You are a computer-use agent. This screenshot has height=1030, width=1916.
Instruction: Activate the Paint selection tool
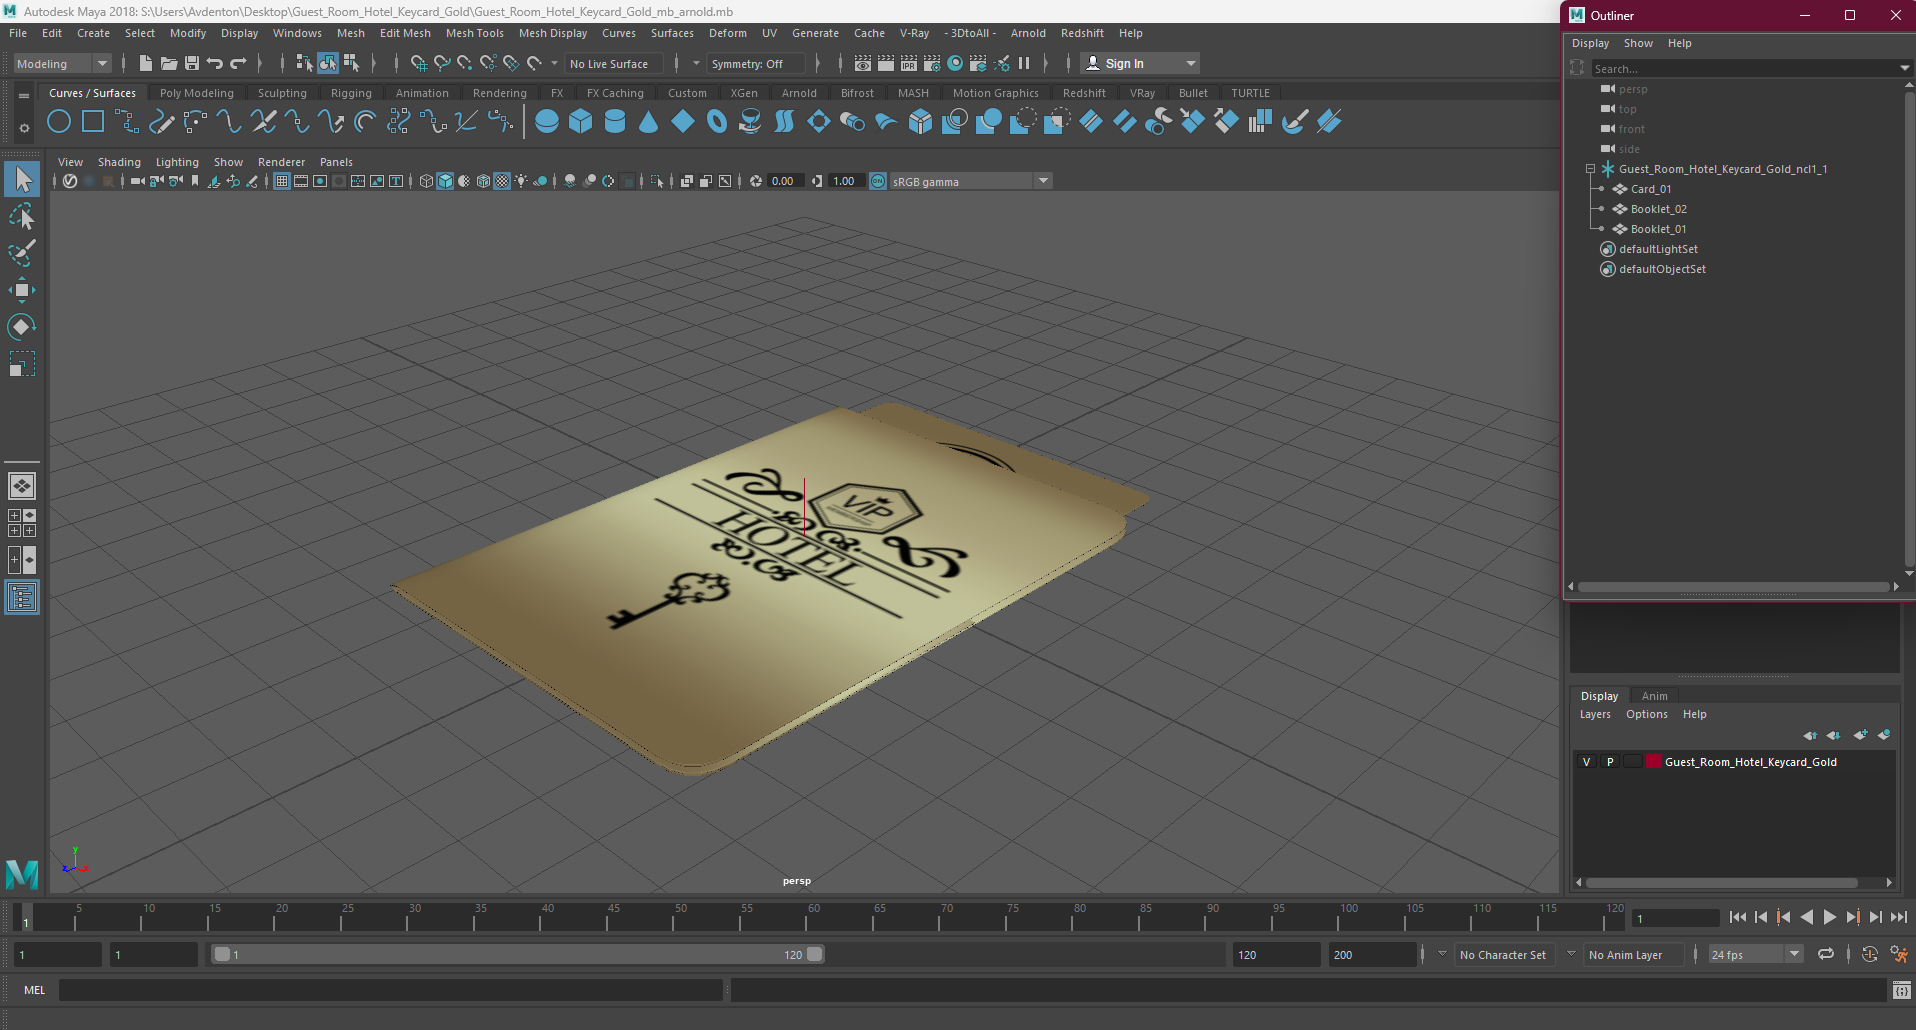(22, 253)
